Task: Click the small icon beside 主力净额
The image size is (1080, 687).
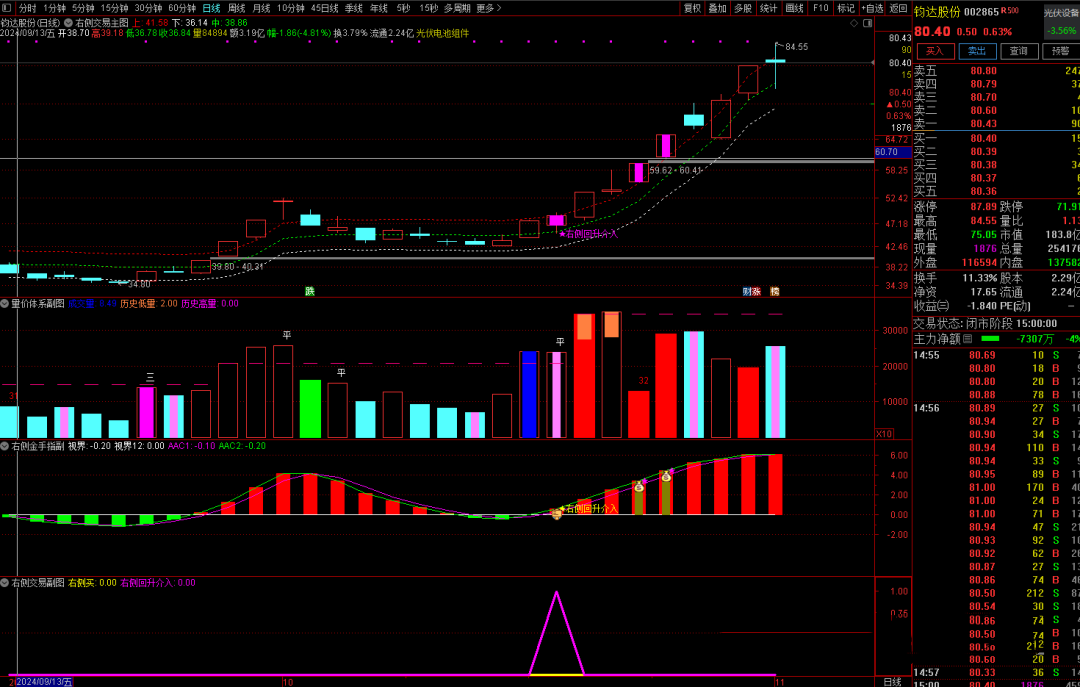Action: click(x=967, y=339)
